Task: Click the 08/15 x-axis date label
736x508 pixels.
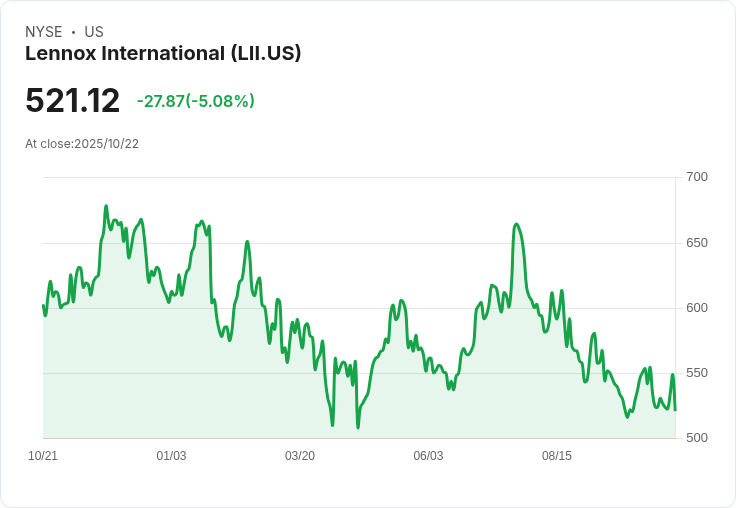Action: (x=557, y=455)
